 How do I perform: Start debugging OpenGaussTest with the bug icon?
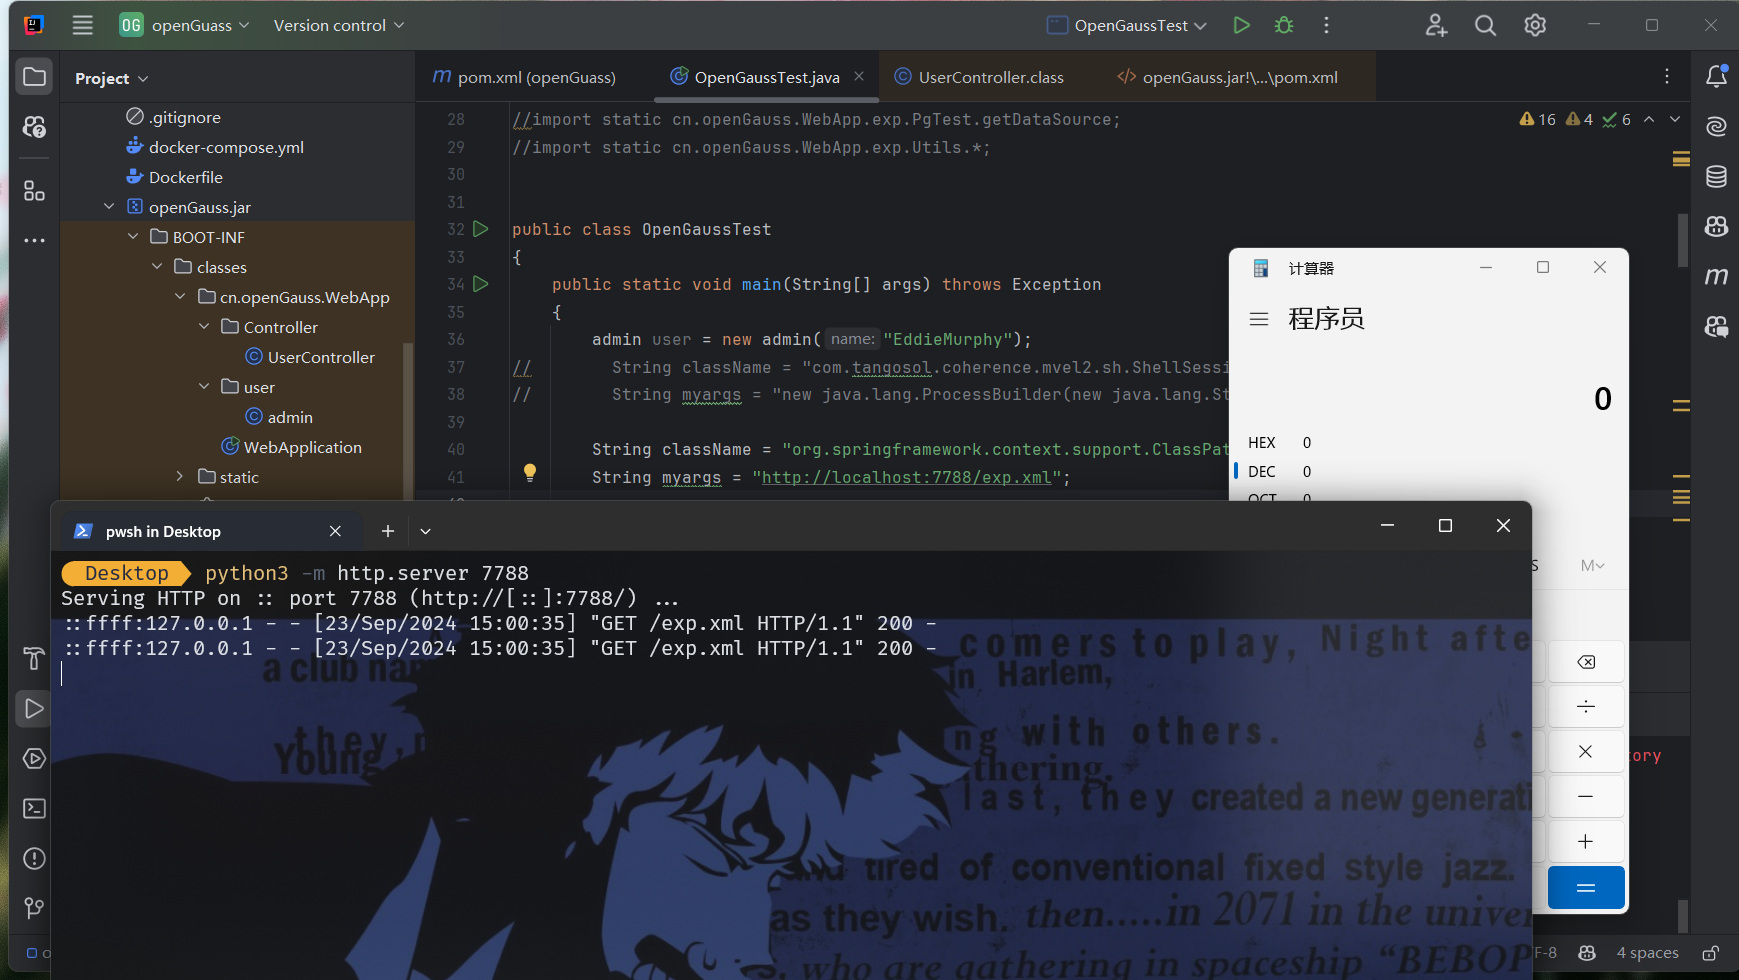click(1284, 25)
